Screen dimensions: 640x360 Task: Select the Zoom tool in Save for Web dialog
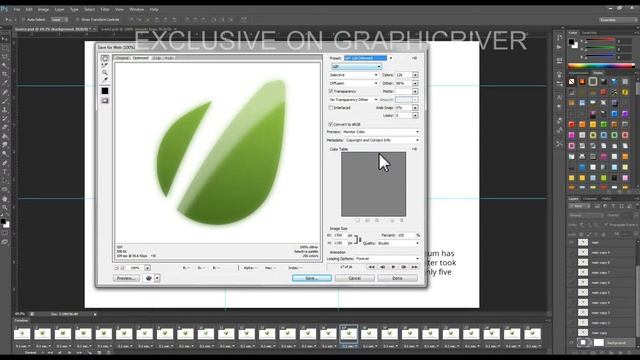point(105,72)
